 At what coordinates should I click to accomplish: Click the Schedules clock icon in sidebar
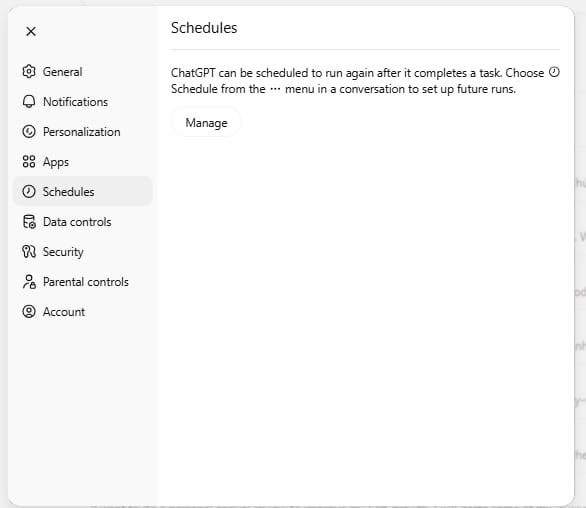tap(29, 191)
